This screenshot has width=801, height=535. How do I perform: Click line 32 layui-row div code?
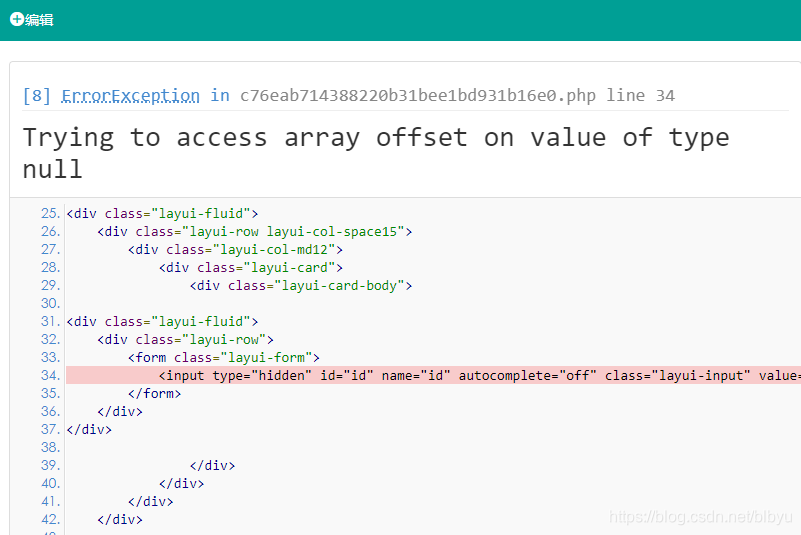click(x=185, y=339)
